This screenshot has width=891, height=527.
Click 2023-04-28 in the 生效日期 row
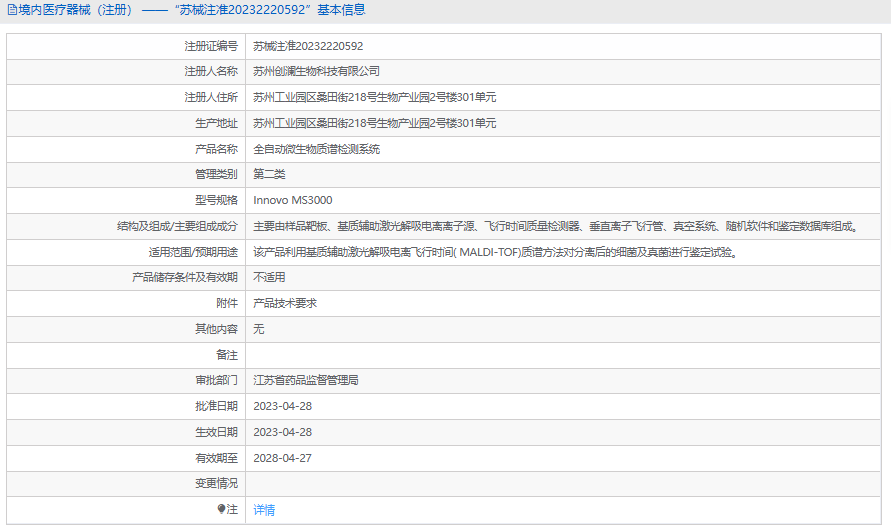pyautogui.click(x=282, y=432)
